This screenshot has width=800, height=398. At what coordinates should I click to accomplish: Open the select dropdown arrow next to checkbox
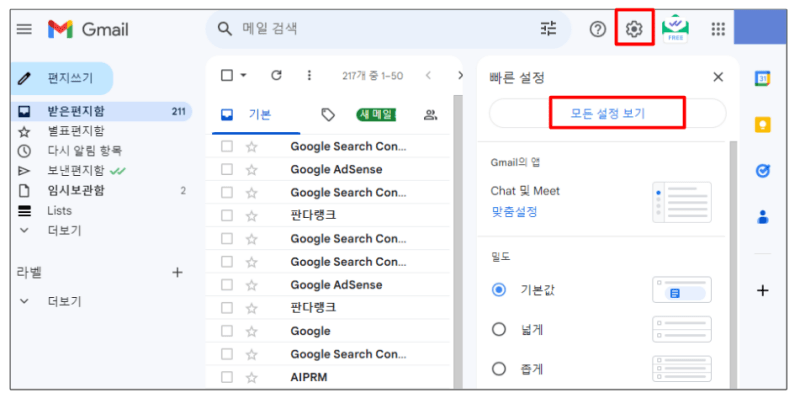click(x=243, y=76)
